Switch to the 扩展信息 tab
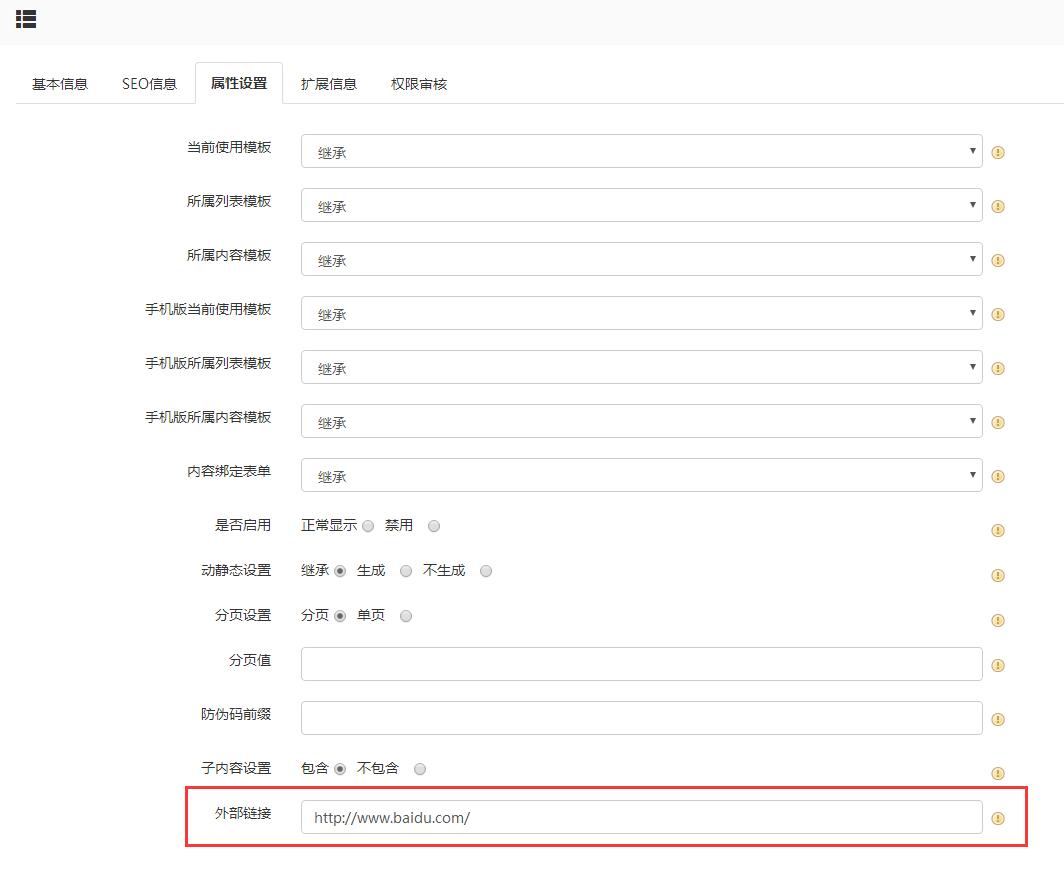 pos(328,84)
